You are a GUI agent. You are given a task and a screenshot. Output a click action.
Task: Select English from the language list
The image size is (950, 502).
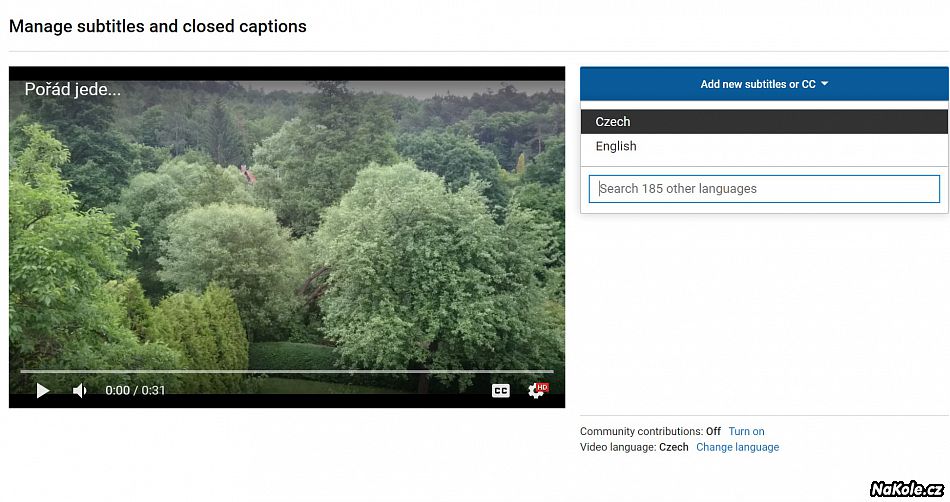764,147
